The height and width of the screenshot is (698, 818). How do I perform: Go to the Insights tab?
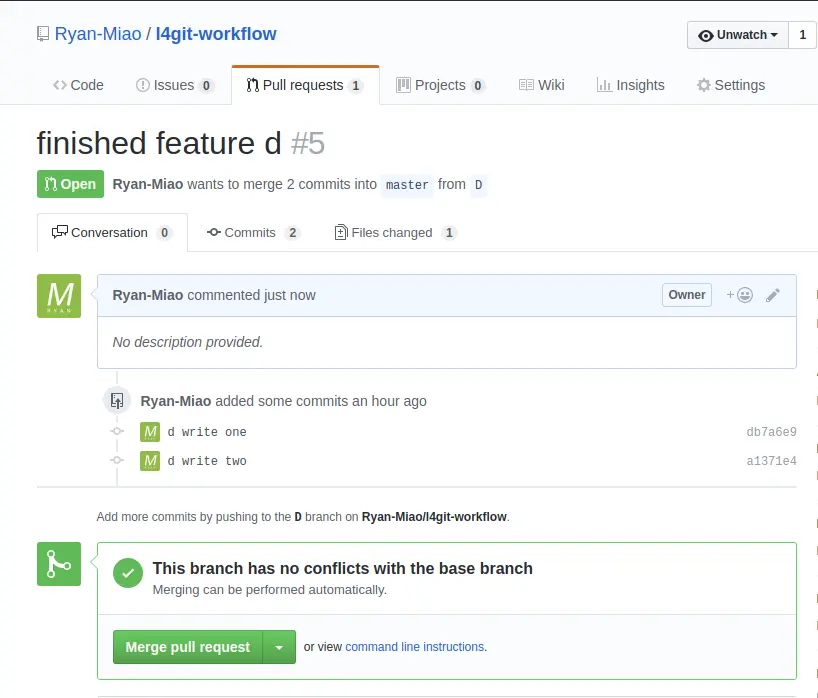[x=630, y=85]
